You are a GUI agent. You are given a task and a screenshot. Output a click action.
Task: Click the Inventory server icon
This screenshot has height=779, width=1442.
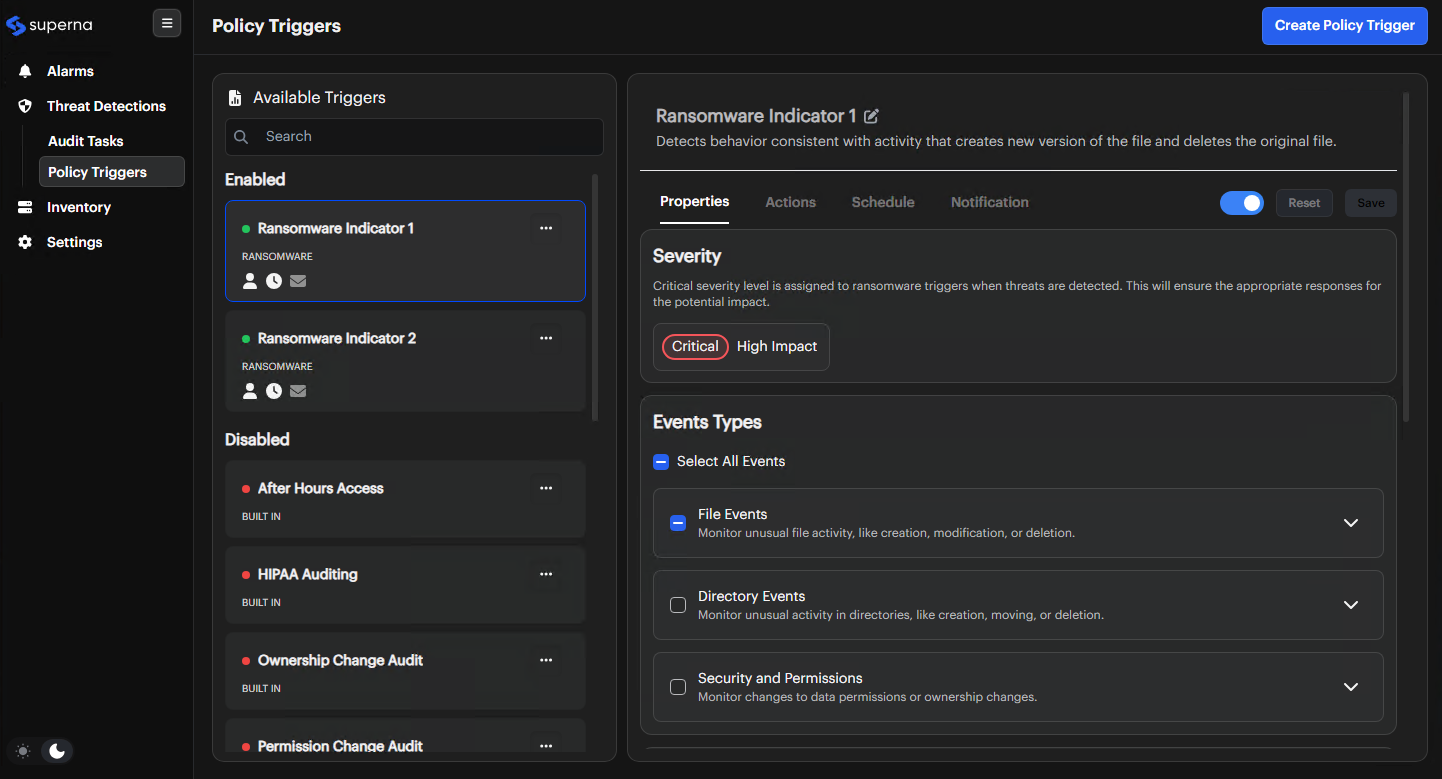pyautogui.click(x=25, y=207)
